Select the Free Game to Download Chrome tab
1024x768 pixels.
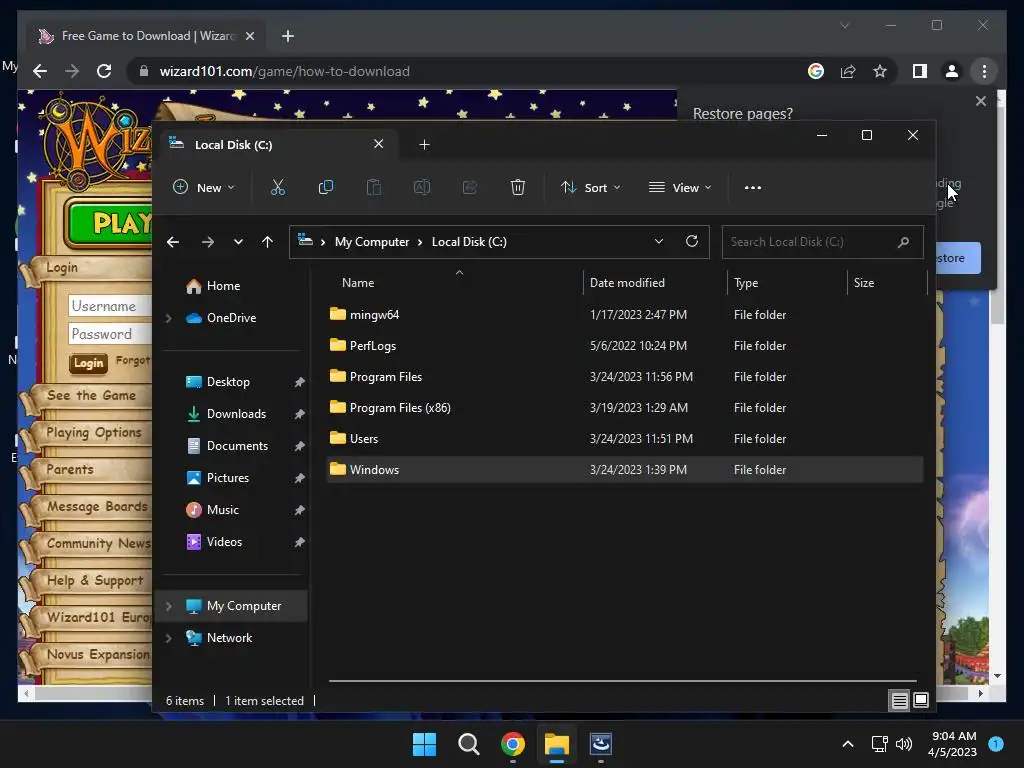pyautogui.click(x=146, y=36)
